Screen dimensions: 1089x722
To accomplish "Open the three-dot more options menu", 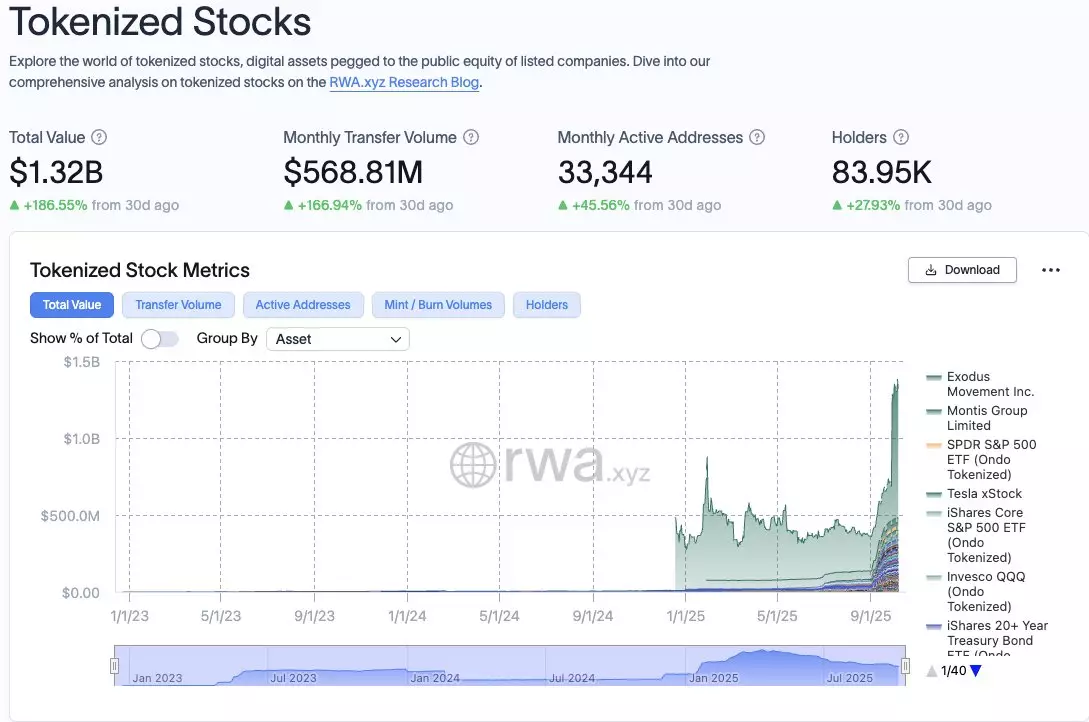I will 1050,270.
